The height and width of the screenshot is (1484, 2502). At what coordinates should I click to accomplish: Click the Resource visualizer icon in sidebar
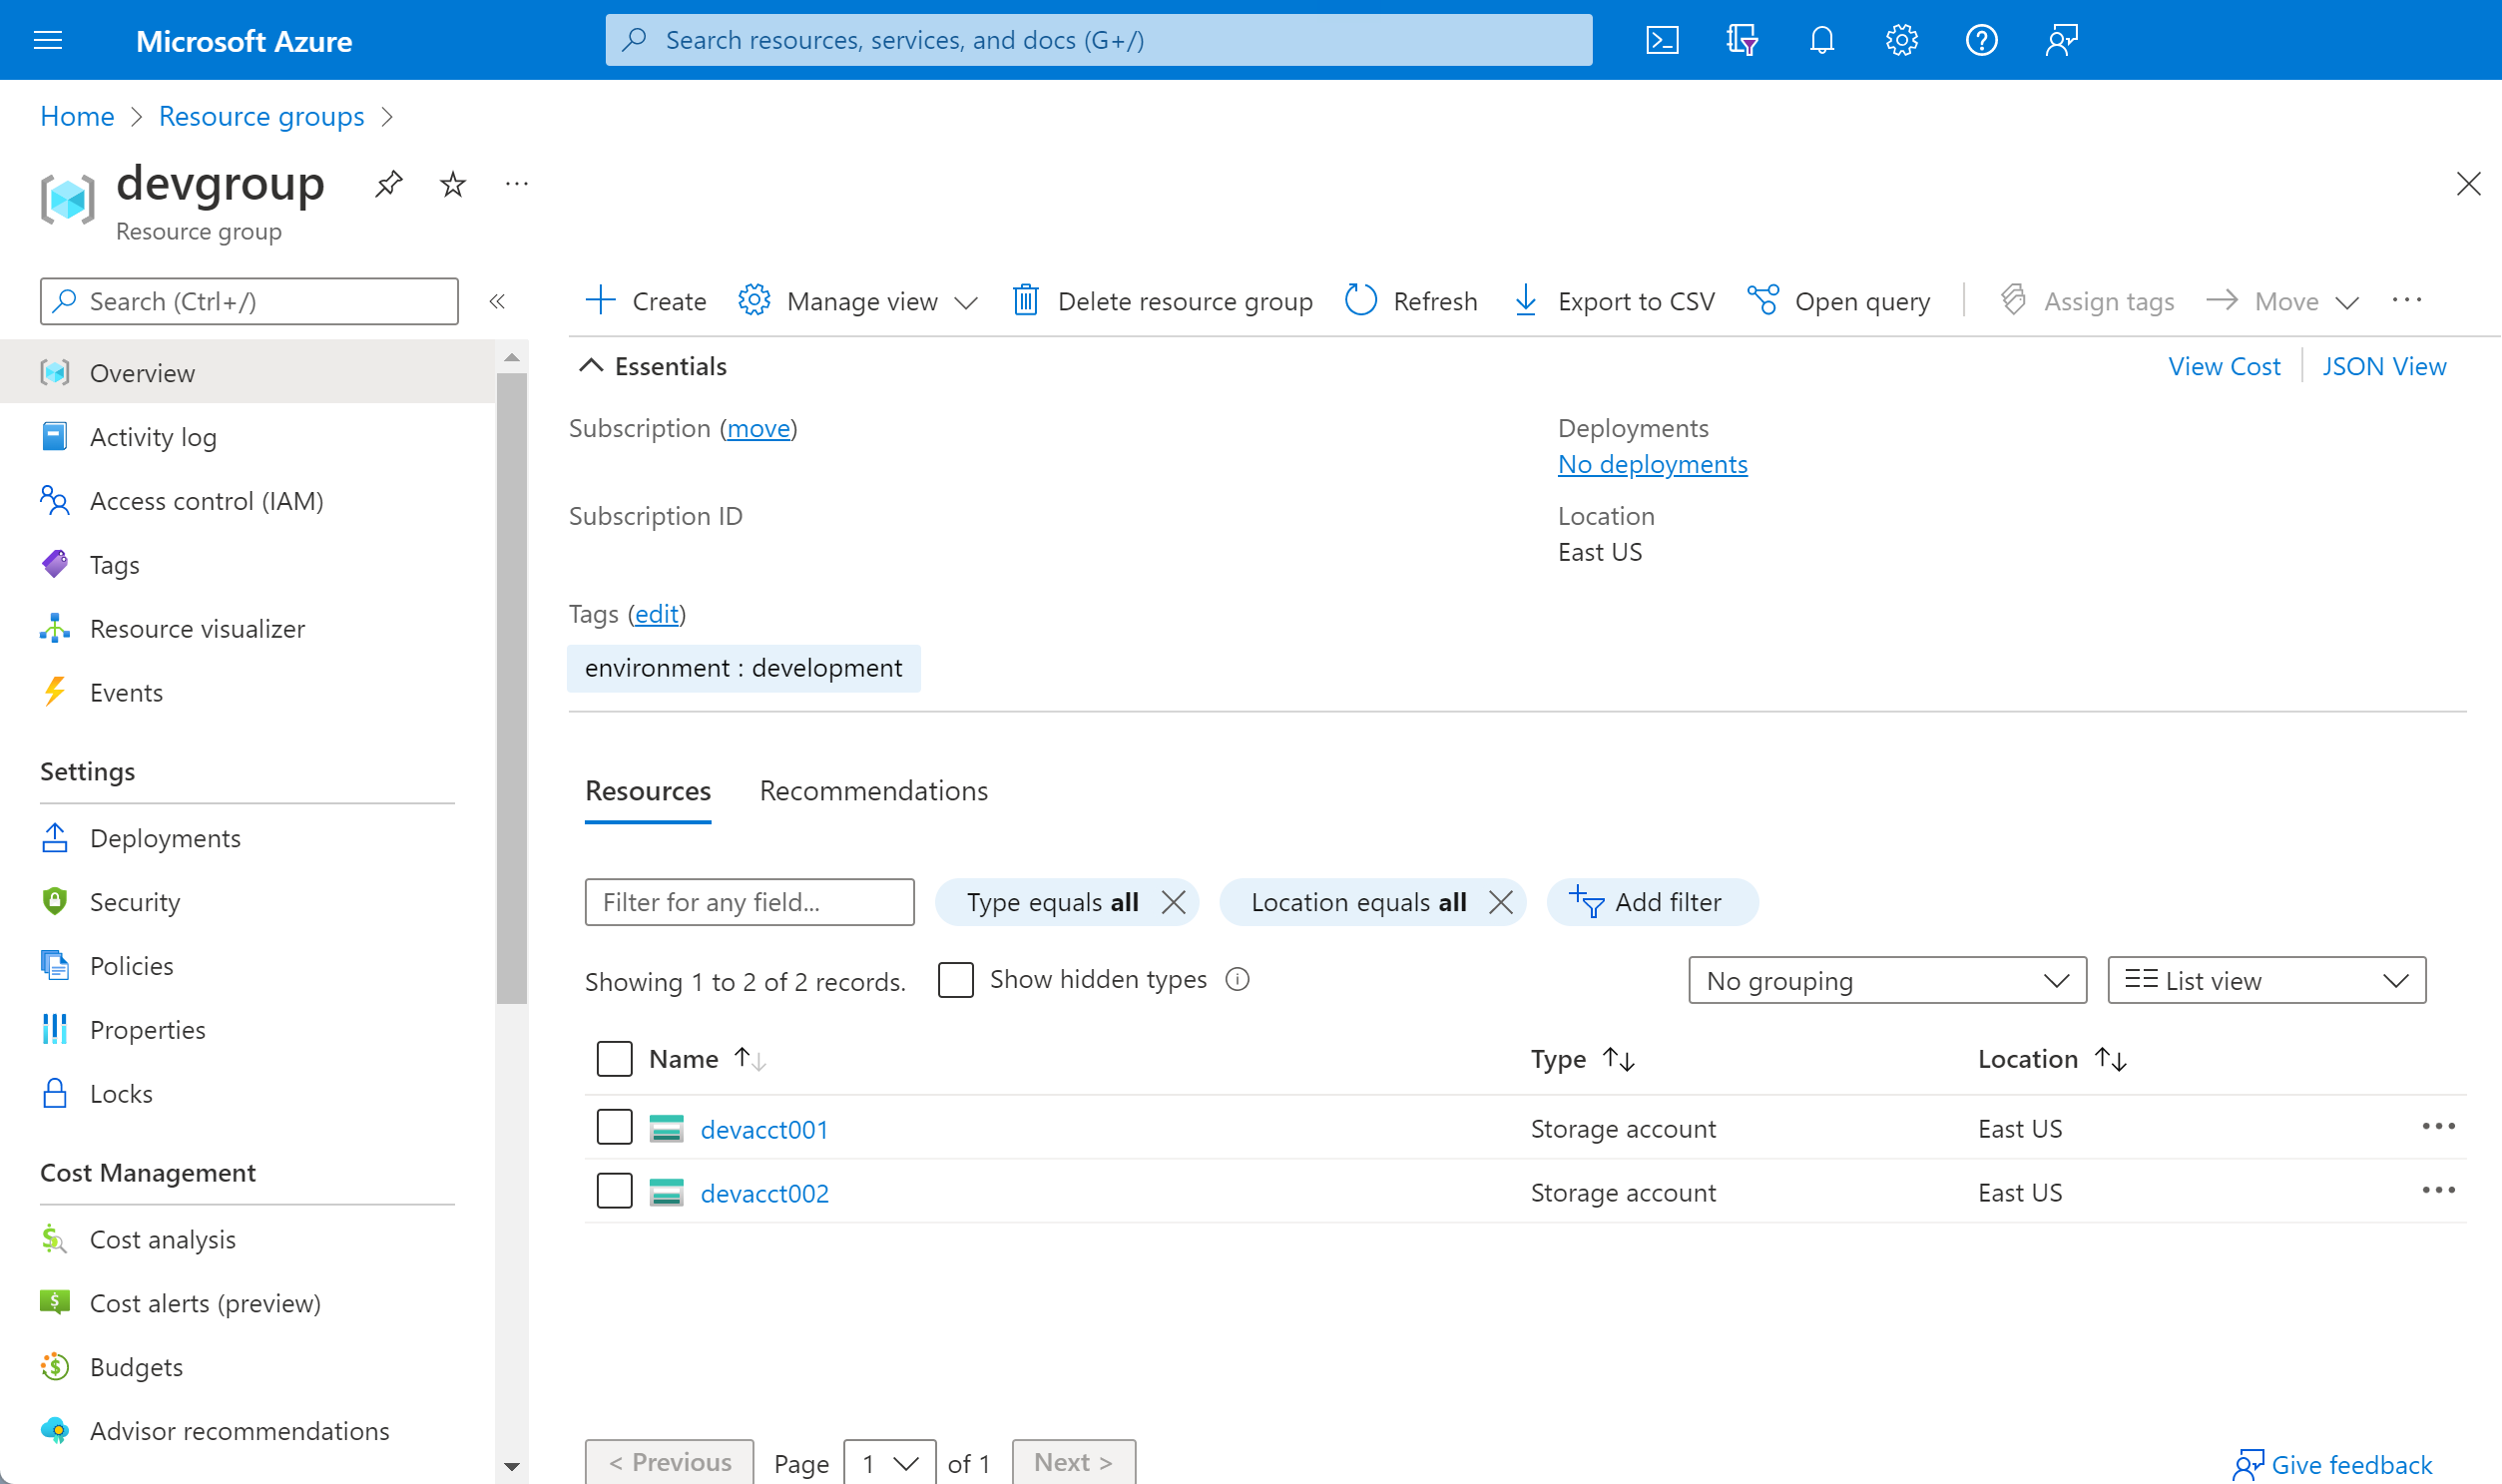tap(57, 627)
